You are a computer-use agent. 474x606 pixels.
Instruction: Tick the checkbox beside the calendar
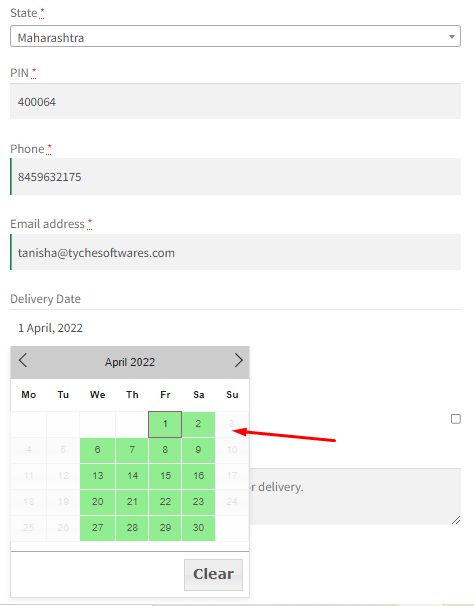point(456,419)
